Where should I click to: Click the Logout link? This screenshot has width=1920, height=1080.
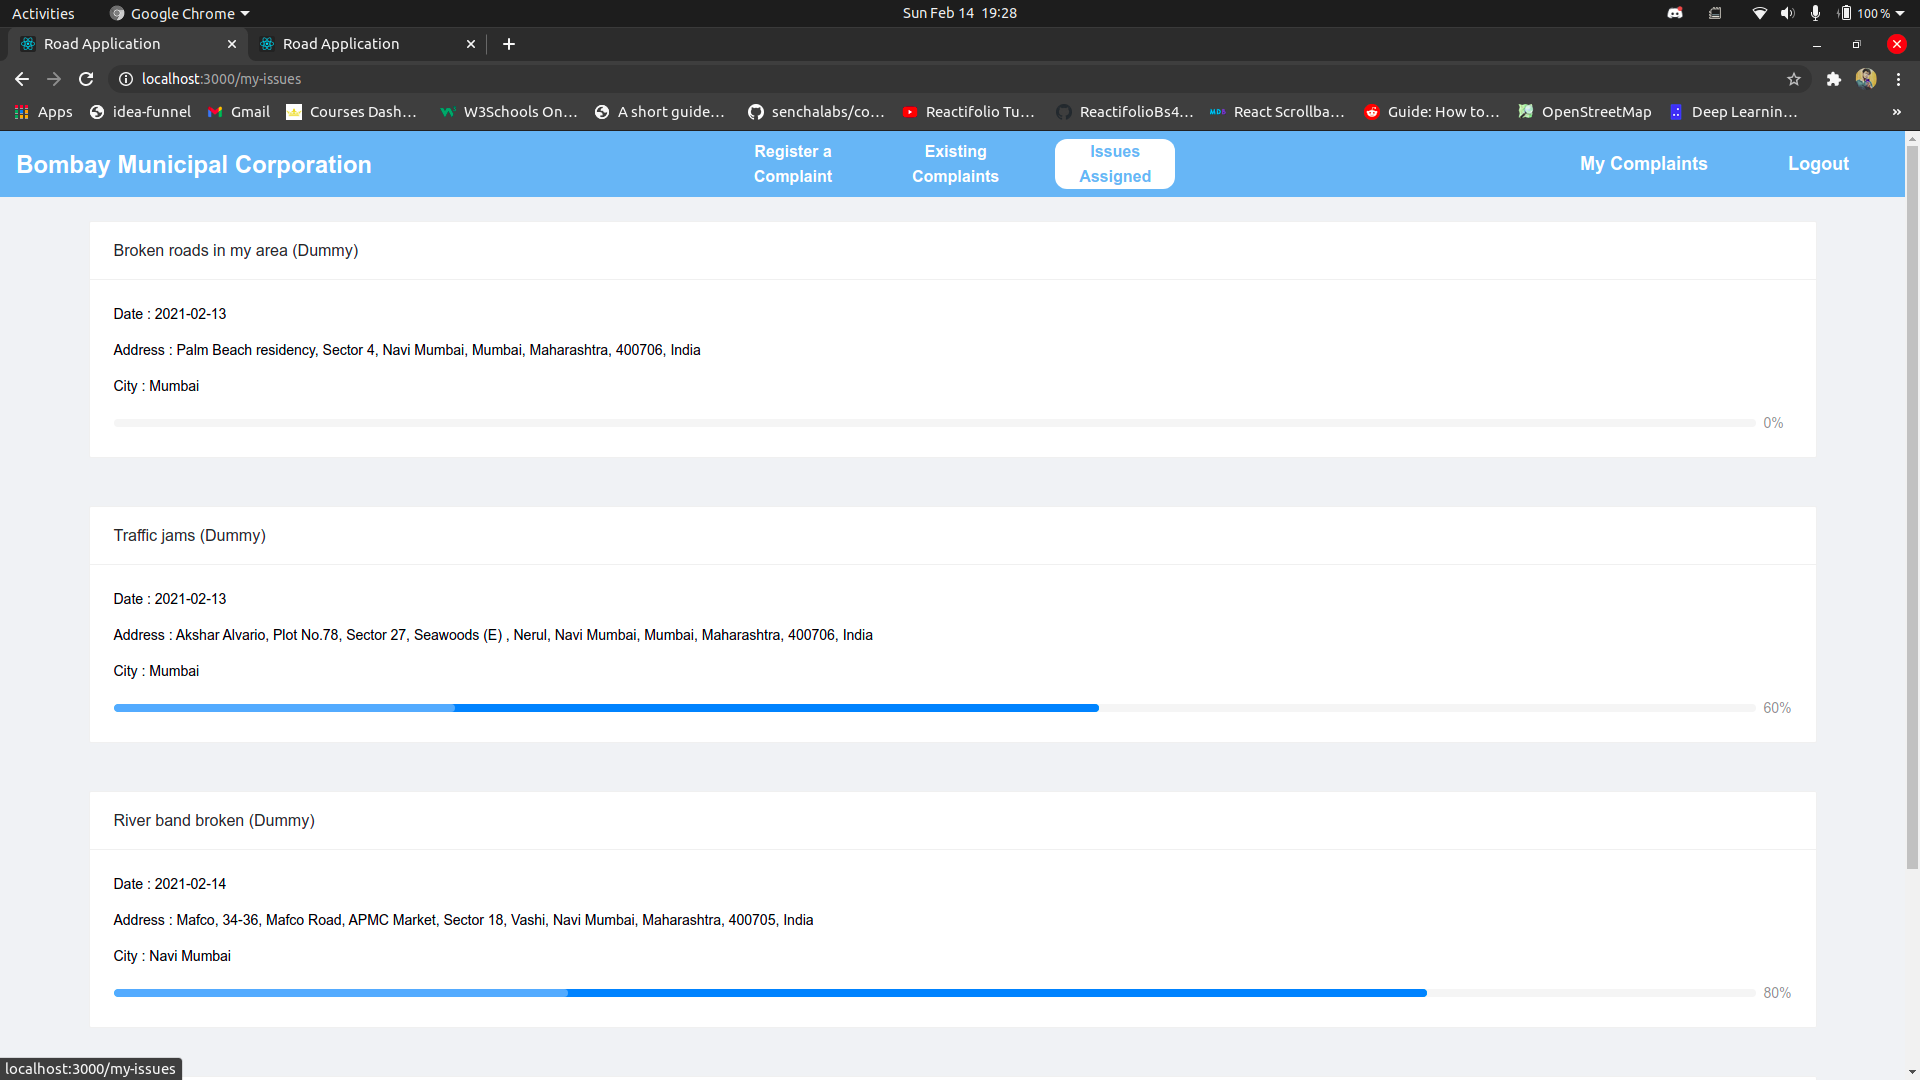[x=1818, y=164]
